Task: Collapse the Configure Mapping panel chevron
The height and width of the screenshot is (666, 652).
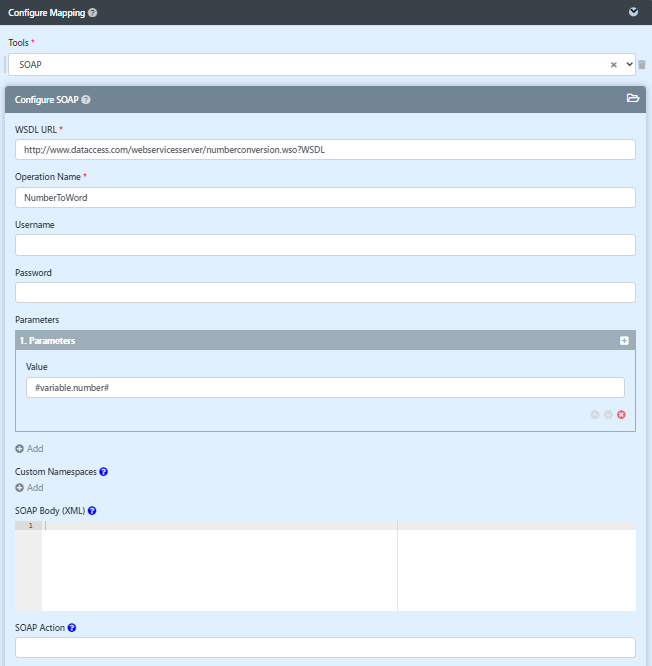Action: [632, 13]
